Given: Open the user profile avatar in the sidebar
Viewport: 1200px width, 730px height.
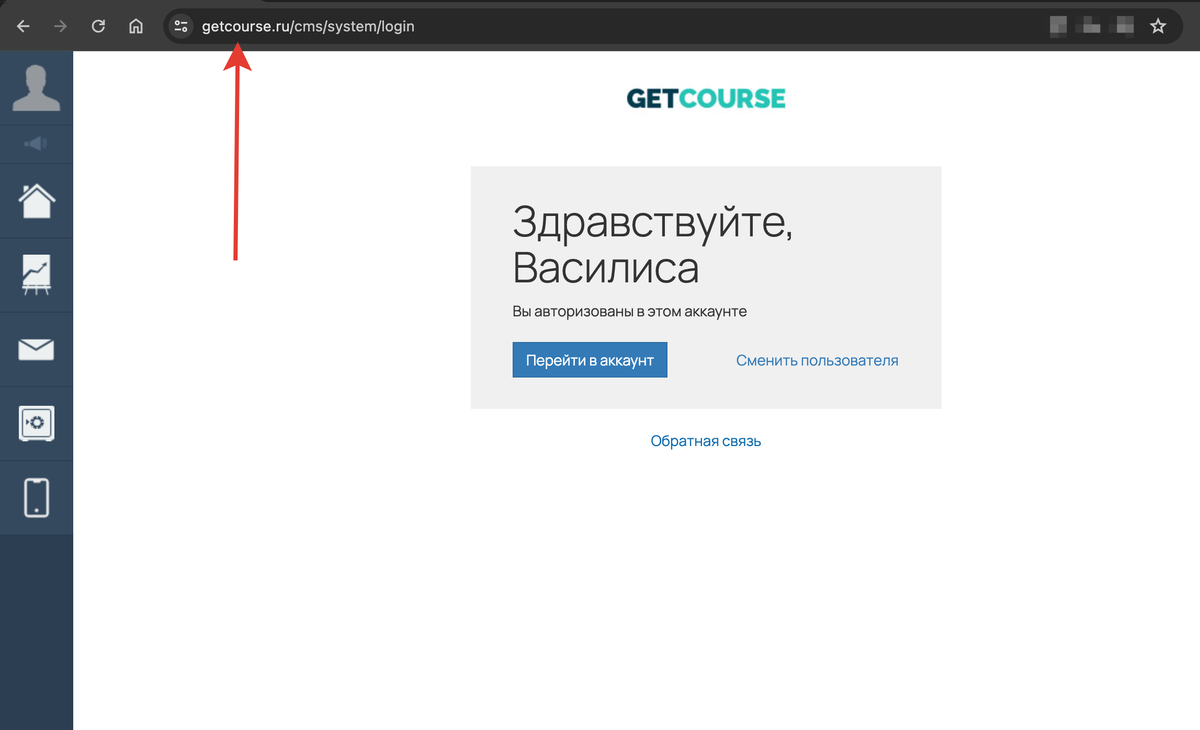Looking at the screenshot, I should 36,87.
